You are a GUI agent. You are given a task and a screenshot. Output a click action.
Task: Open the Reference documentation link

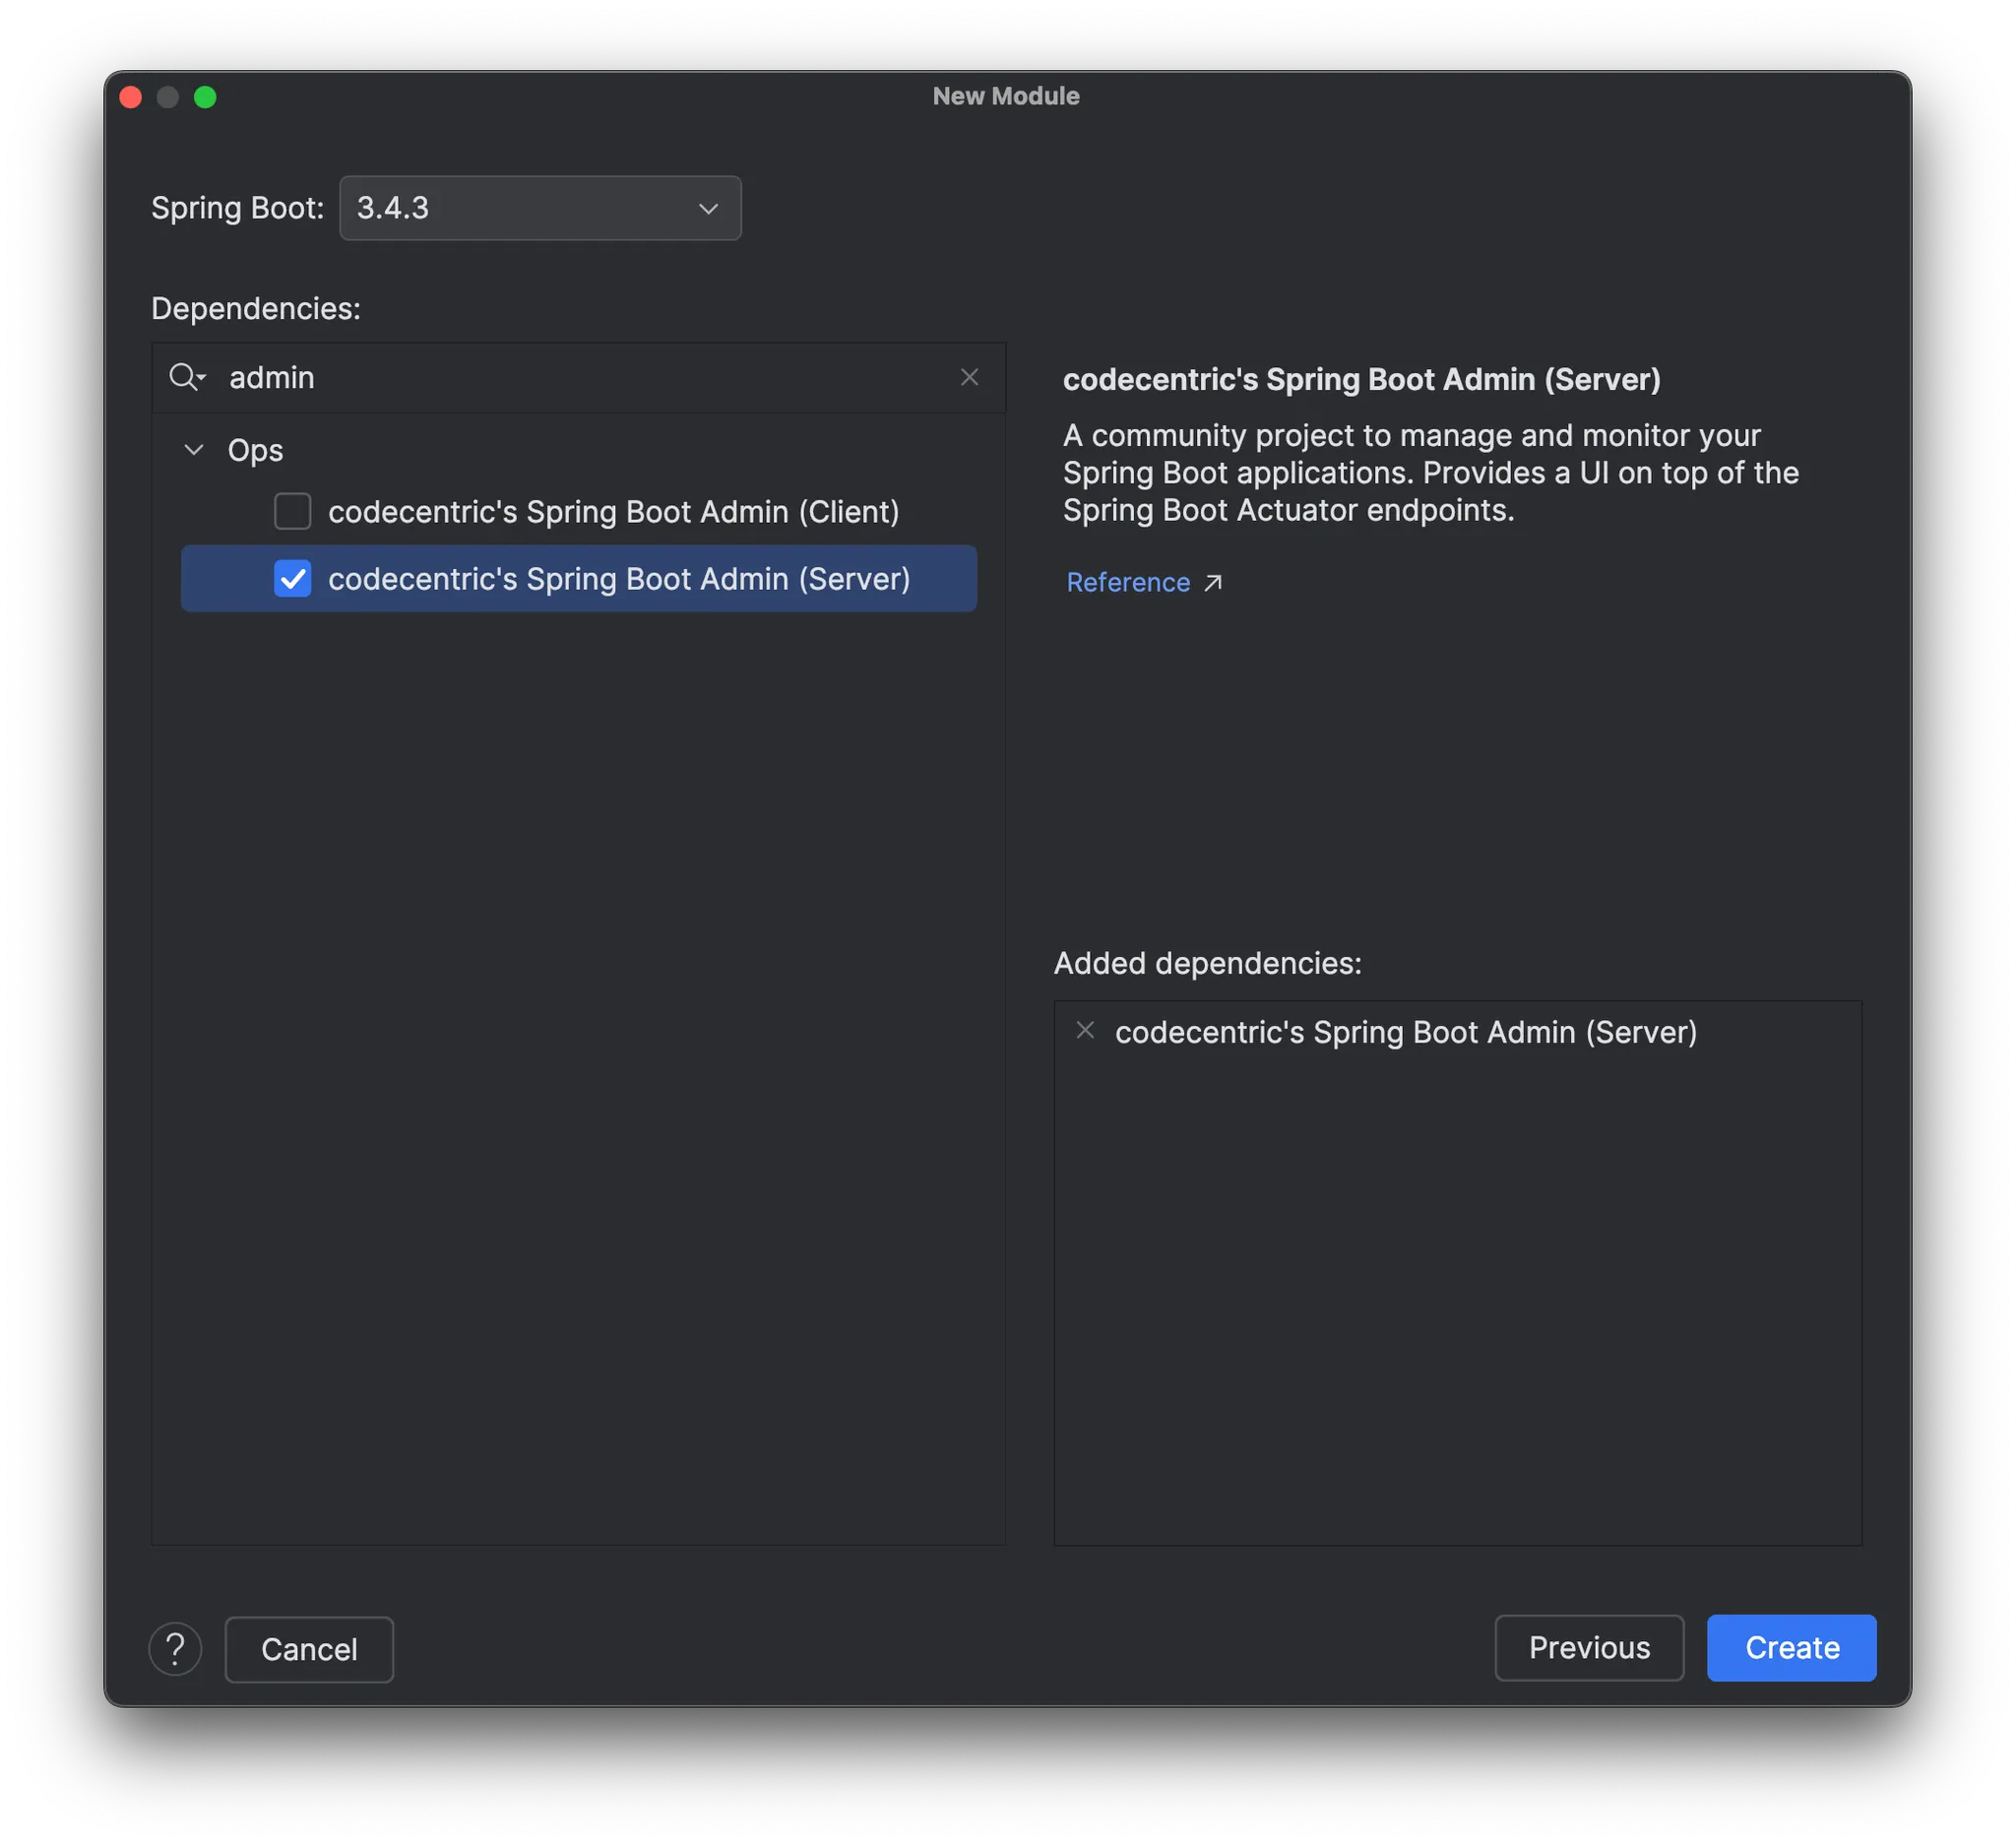(1128, 582)
